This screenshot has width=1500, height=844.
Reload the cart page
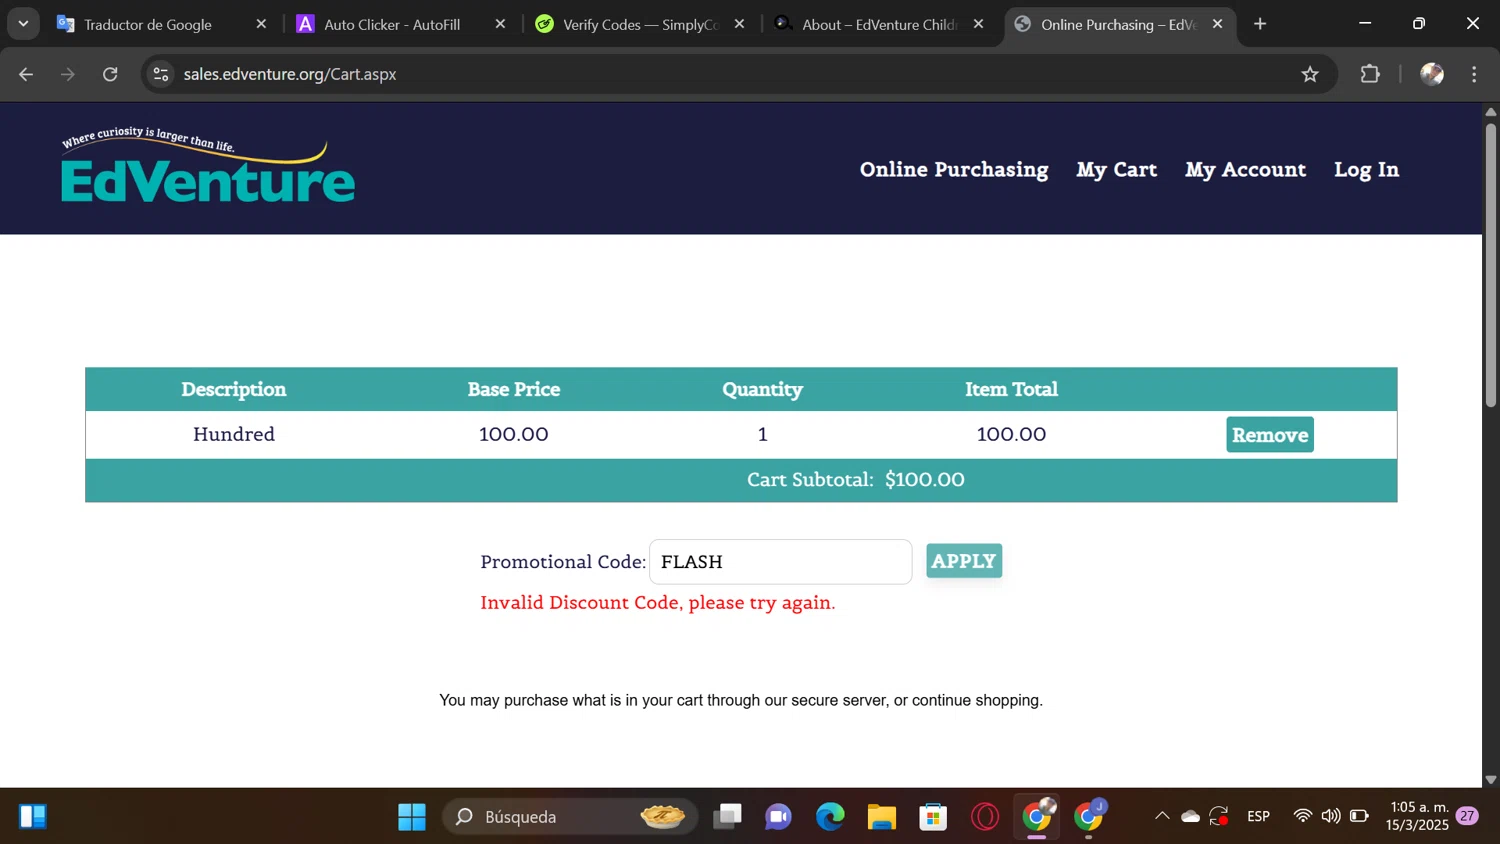pos(110,74)
